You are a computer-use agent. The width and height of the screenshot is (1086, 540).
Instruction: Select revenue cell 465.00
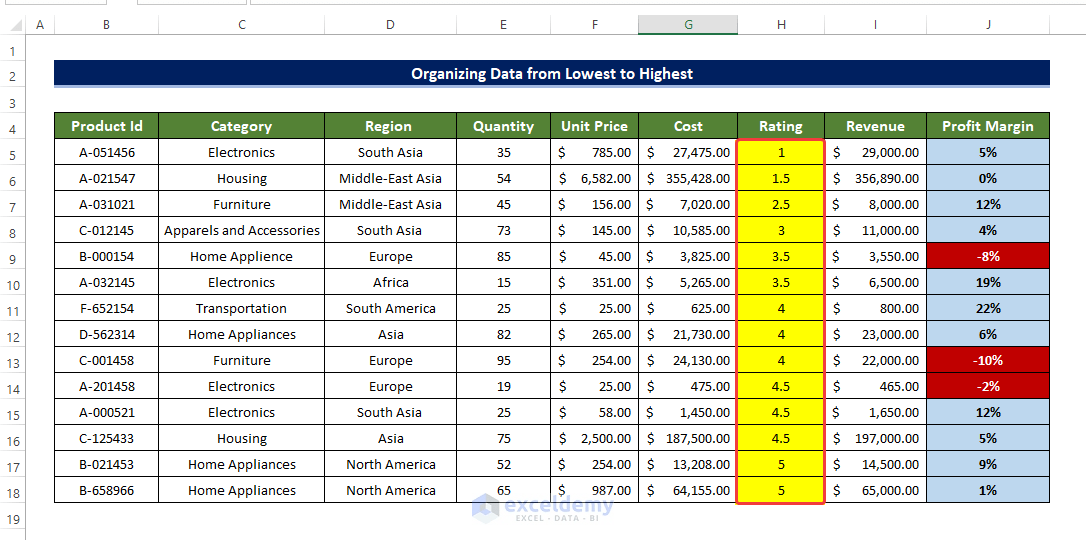[875, 386]
